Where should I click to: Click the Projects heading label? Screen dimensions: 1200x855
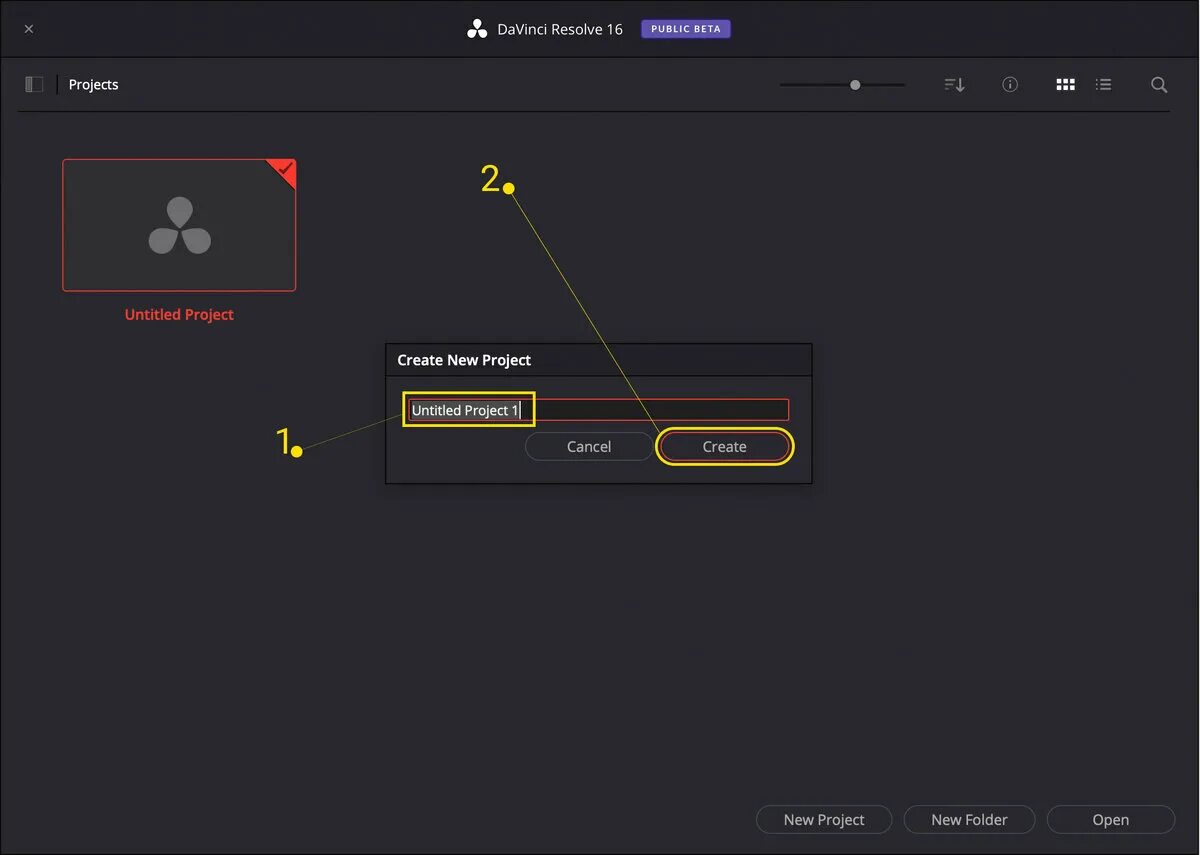click(94, 85)
